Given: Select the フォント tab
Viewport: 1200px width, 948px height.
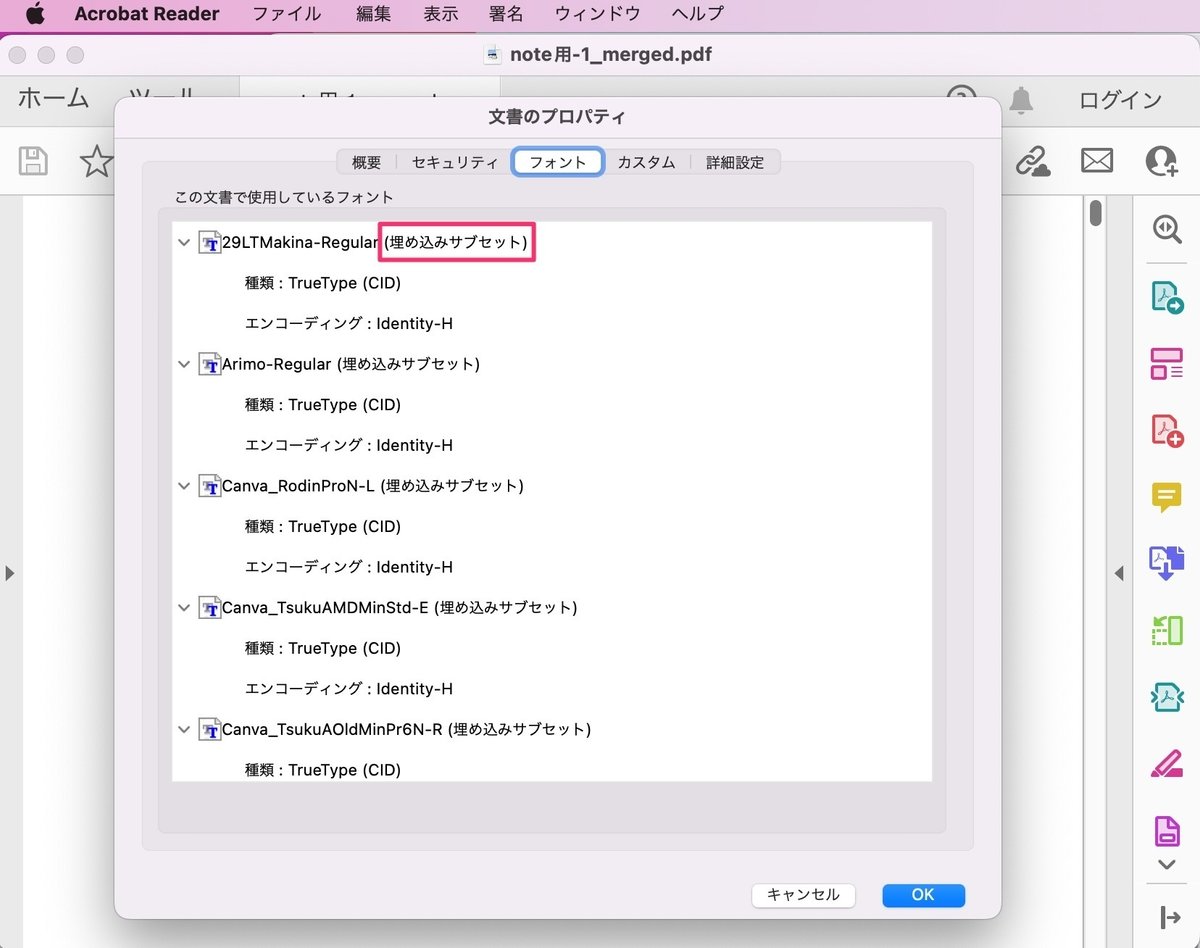Looking at the screenshot, I should 558,162.
